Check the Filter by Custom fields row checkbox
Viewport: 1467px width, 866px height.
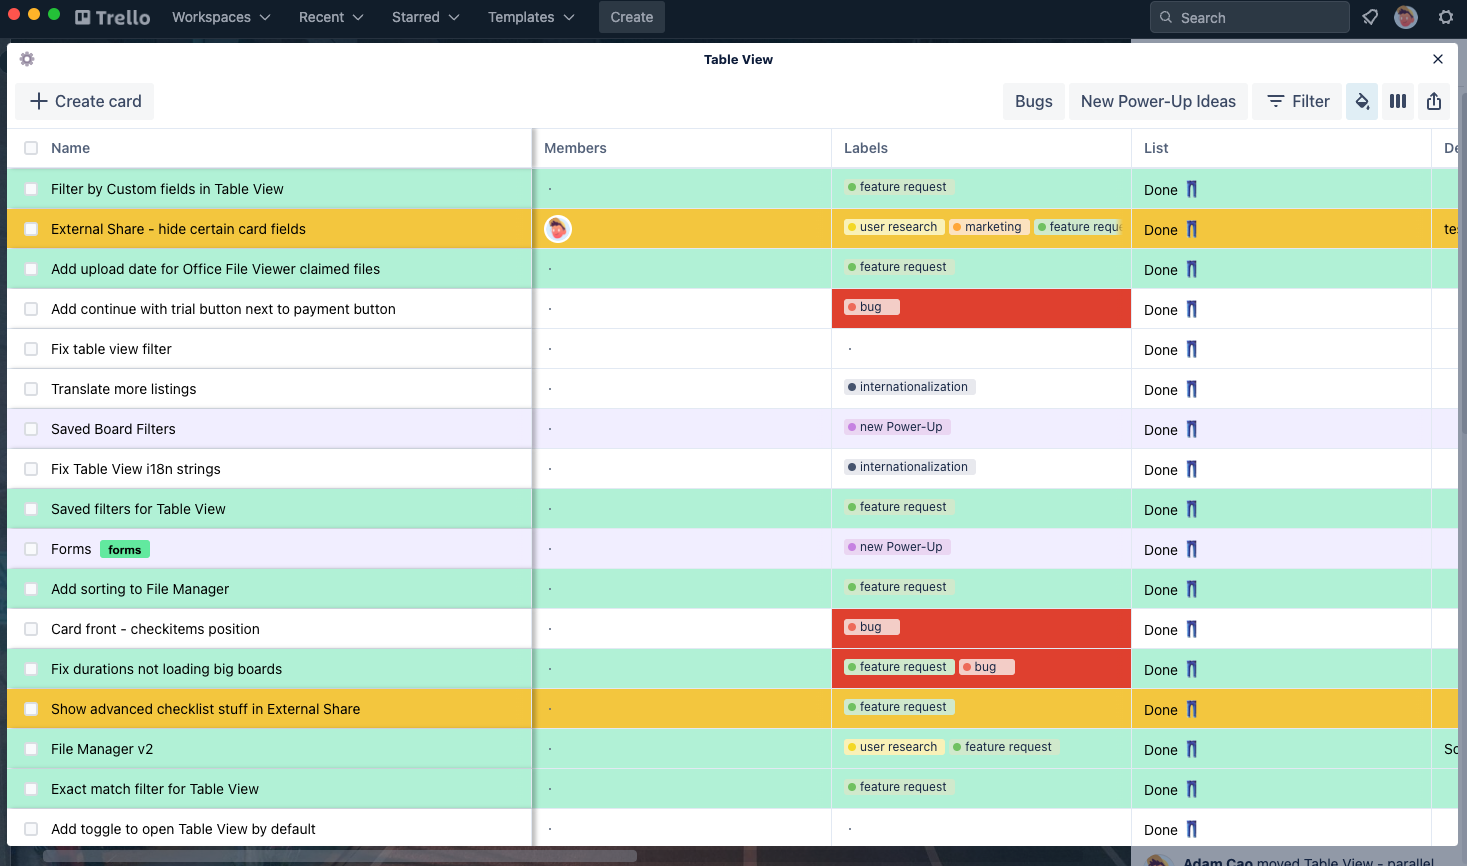point(30,189)
